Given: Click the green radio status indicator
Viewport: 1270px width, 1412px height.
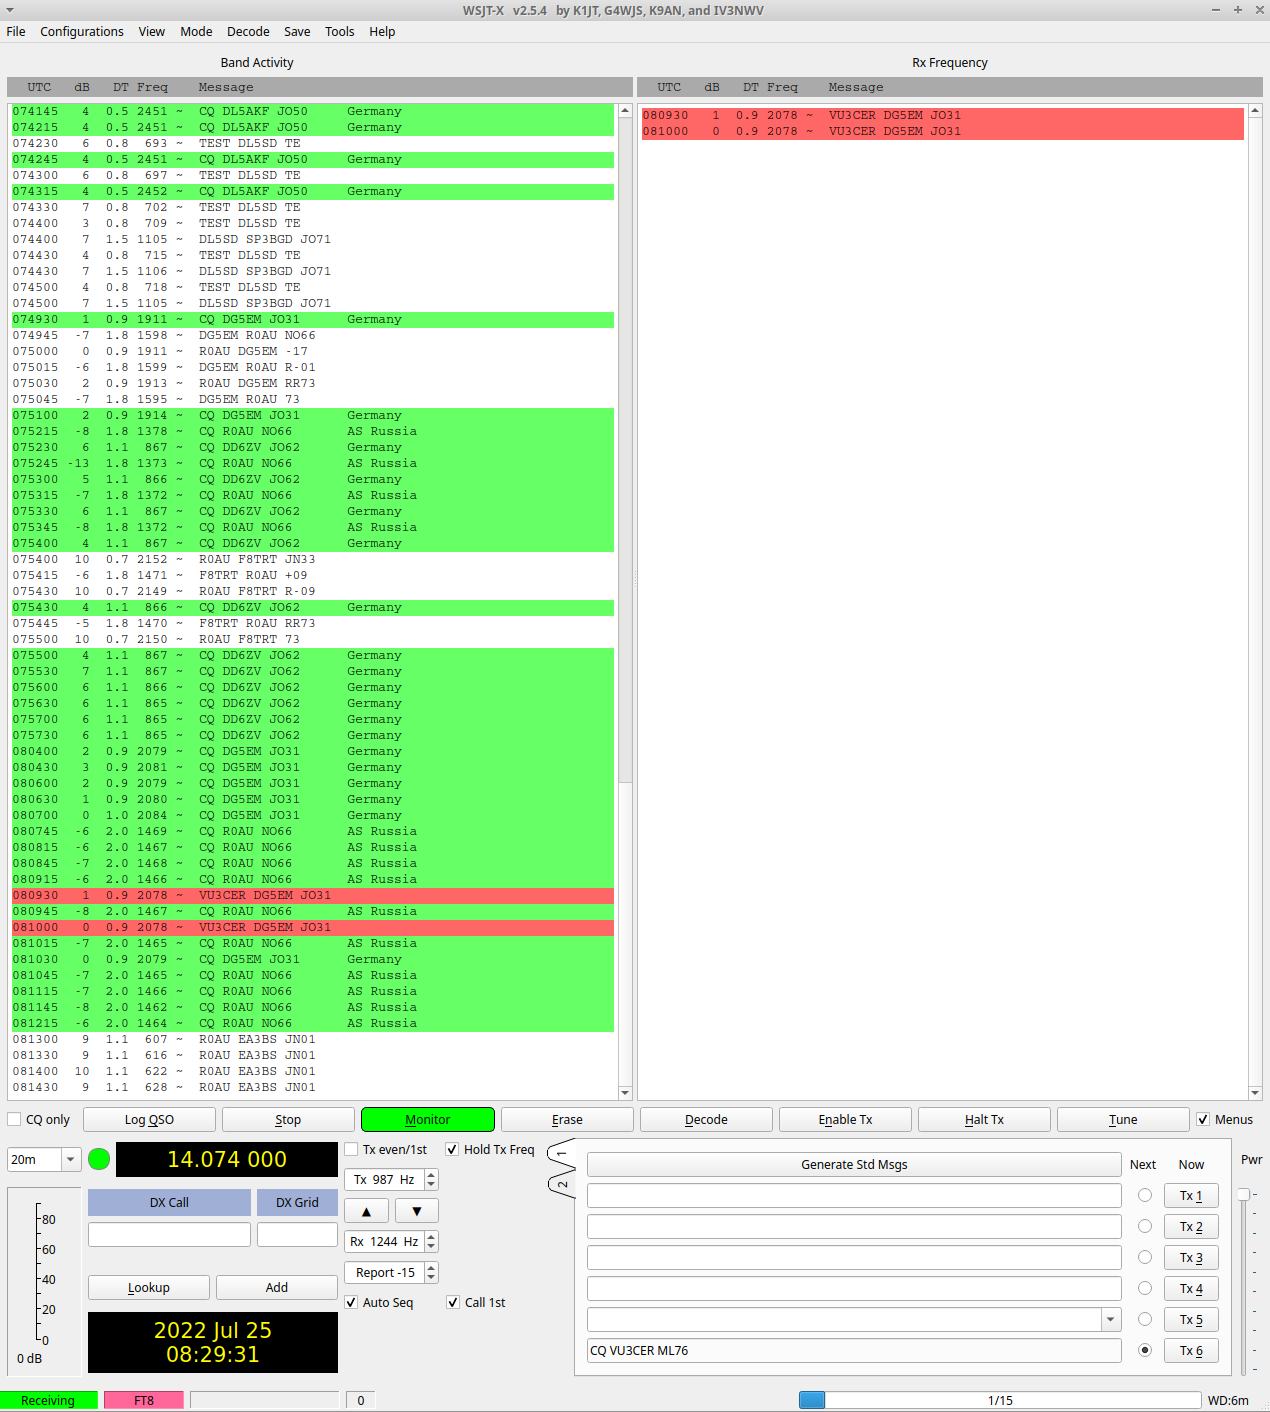Looking at the screenshot, I should (x=99, y=1159).
